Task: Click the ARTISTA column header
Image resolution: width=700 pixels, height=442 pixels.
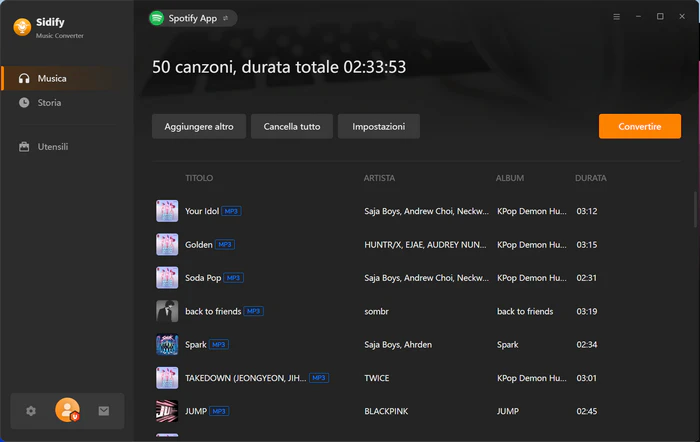Action: coord(379,178)
